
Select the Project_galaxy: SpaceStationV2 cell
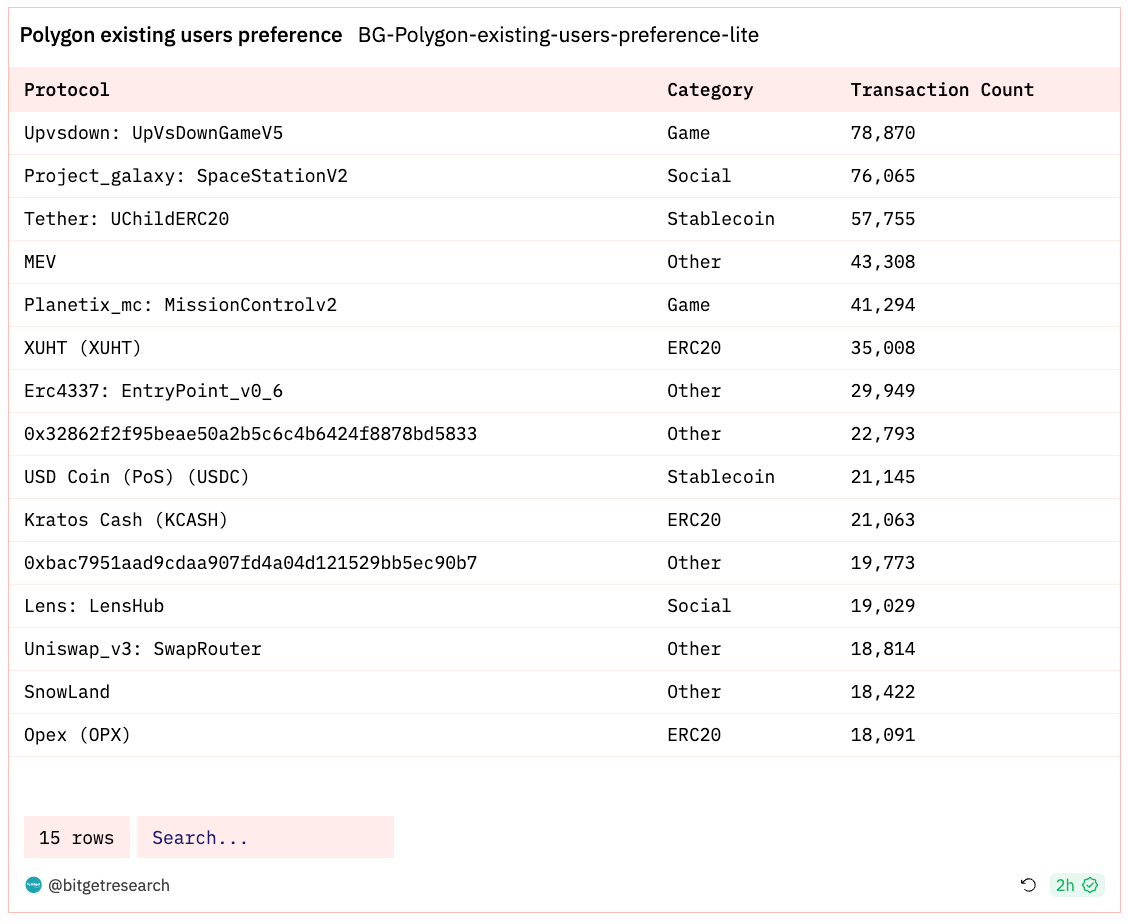tap(186, 176)
